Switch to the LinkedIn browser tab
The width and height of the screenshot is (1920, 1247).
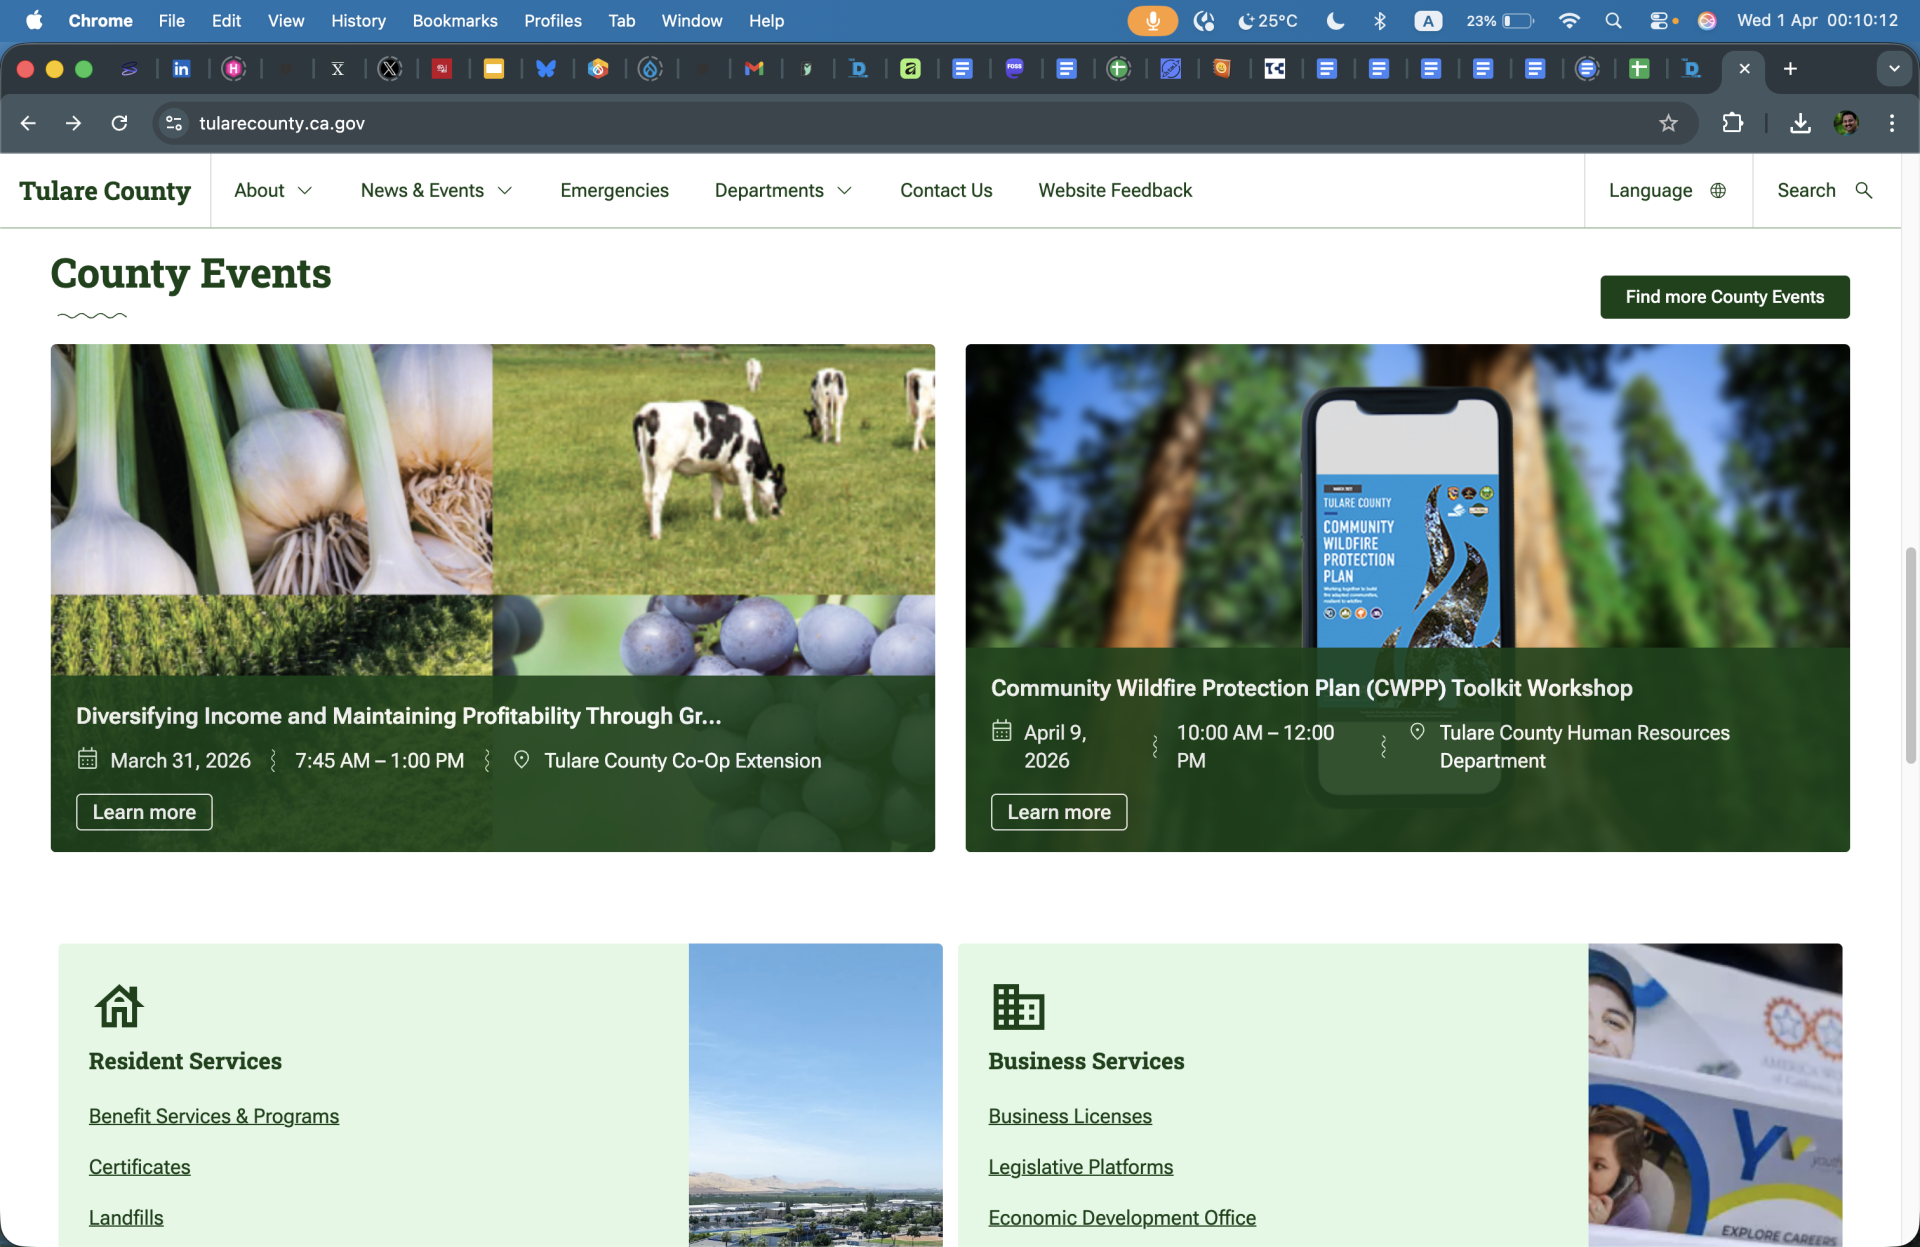tap(181, 69)
